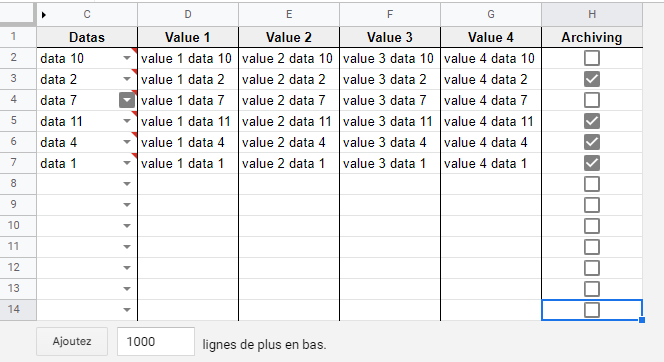Select the Datas header cell
Screen dimensions: 664x362
click(87, 37)
